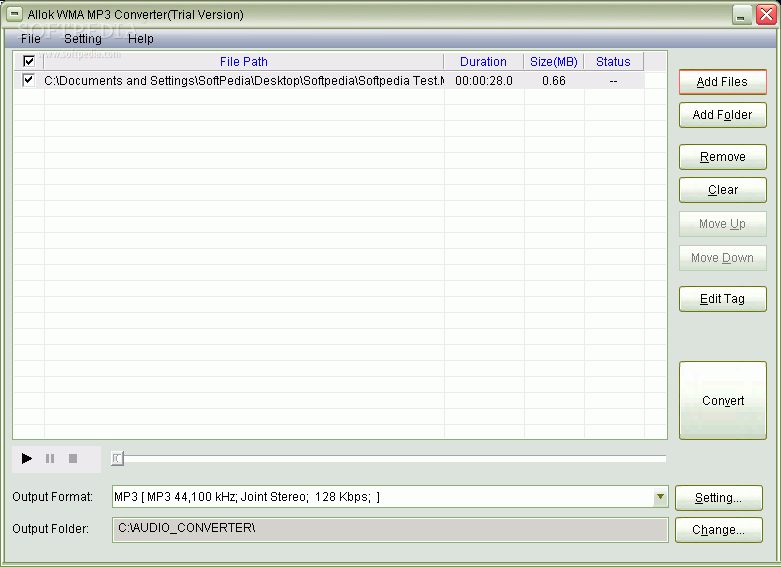The image size is (781, 567).
Task: Click the Status column header
Action: (614, 62)
